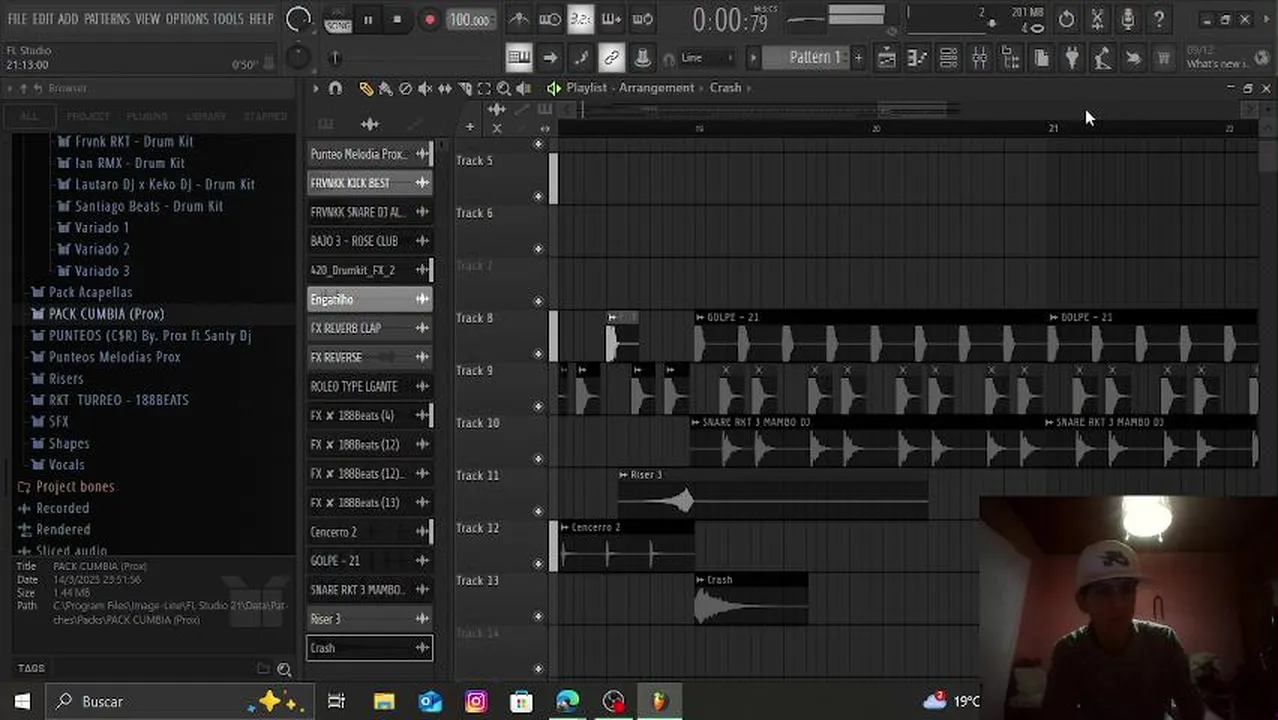Open the Browser view button
1278x720 pixels.
pyautogui.click(x=1010, y=58)
